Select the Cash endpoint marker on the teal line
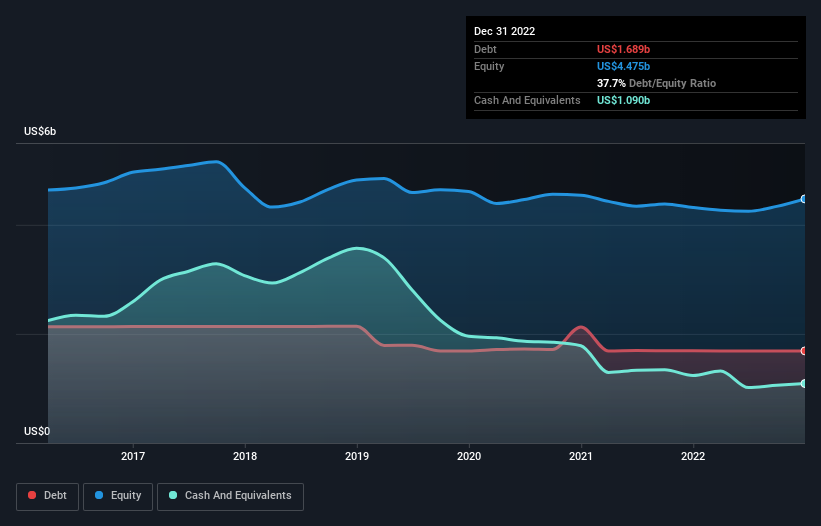 (x=804, y=384)
